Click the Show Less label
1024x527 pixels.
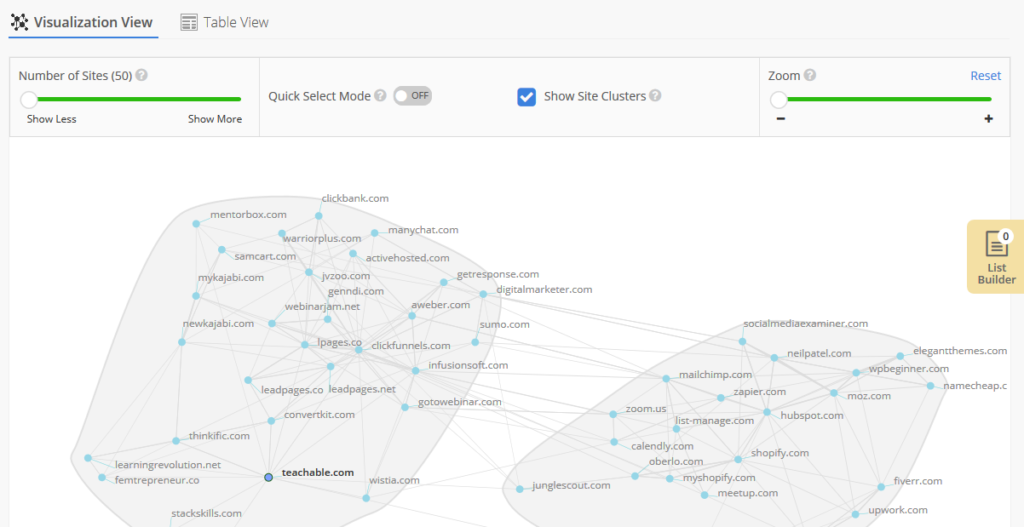[51, 119]
